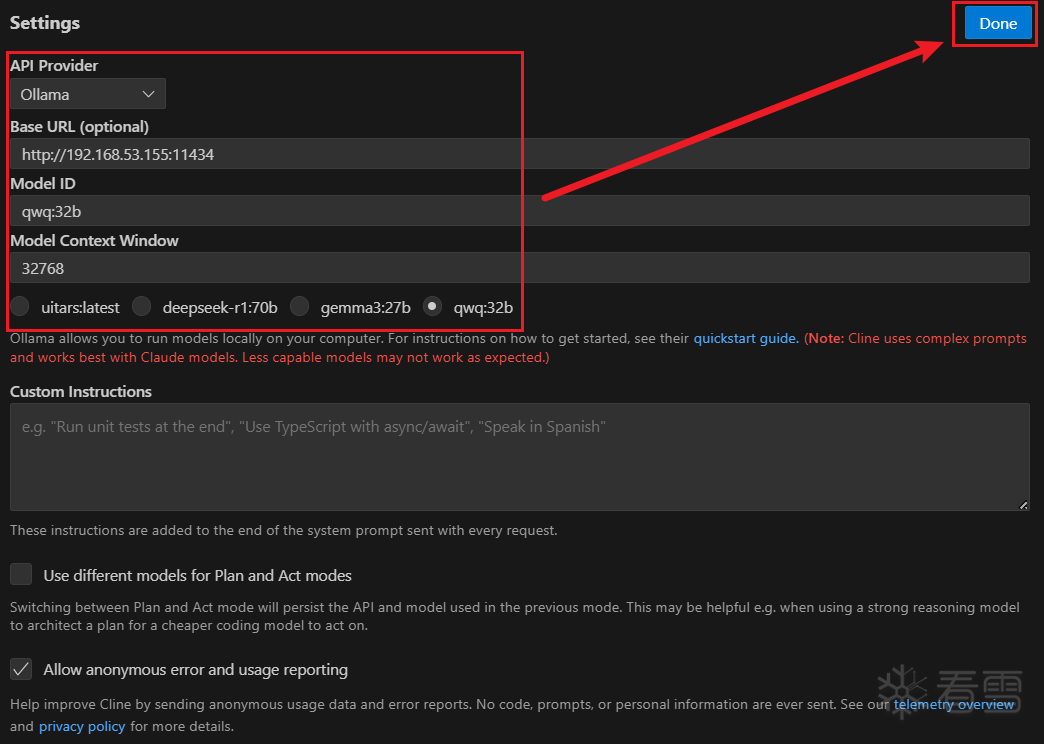Click the API Provider label

pos(54,65)
